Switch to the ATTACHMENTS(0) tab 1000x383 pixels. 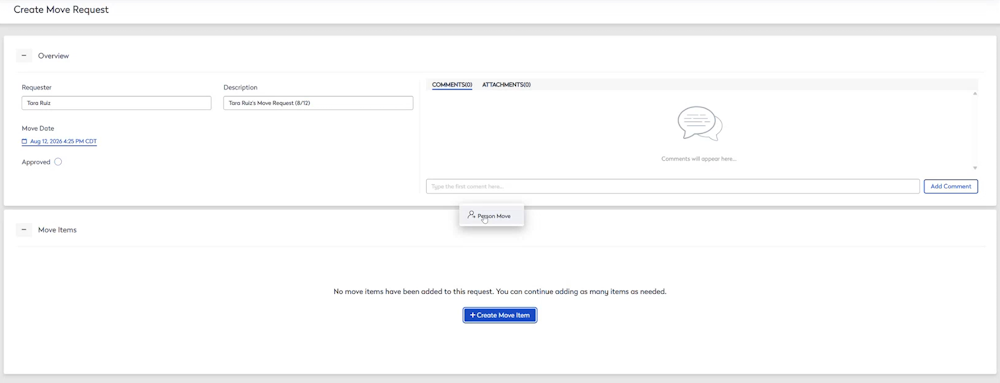pyautogui.click(x=506, y=85)
